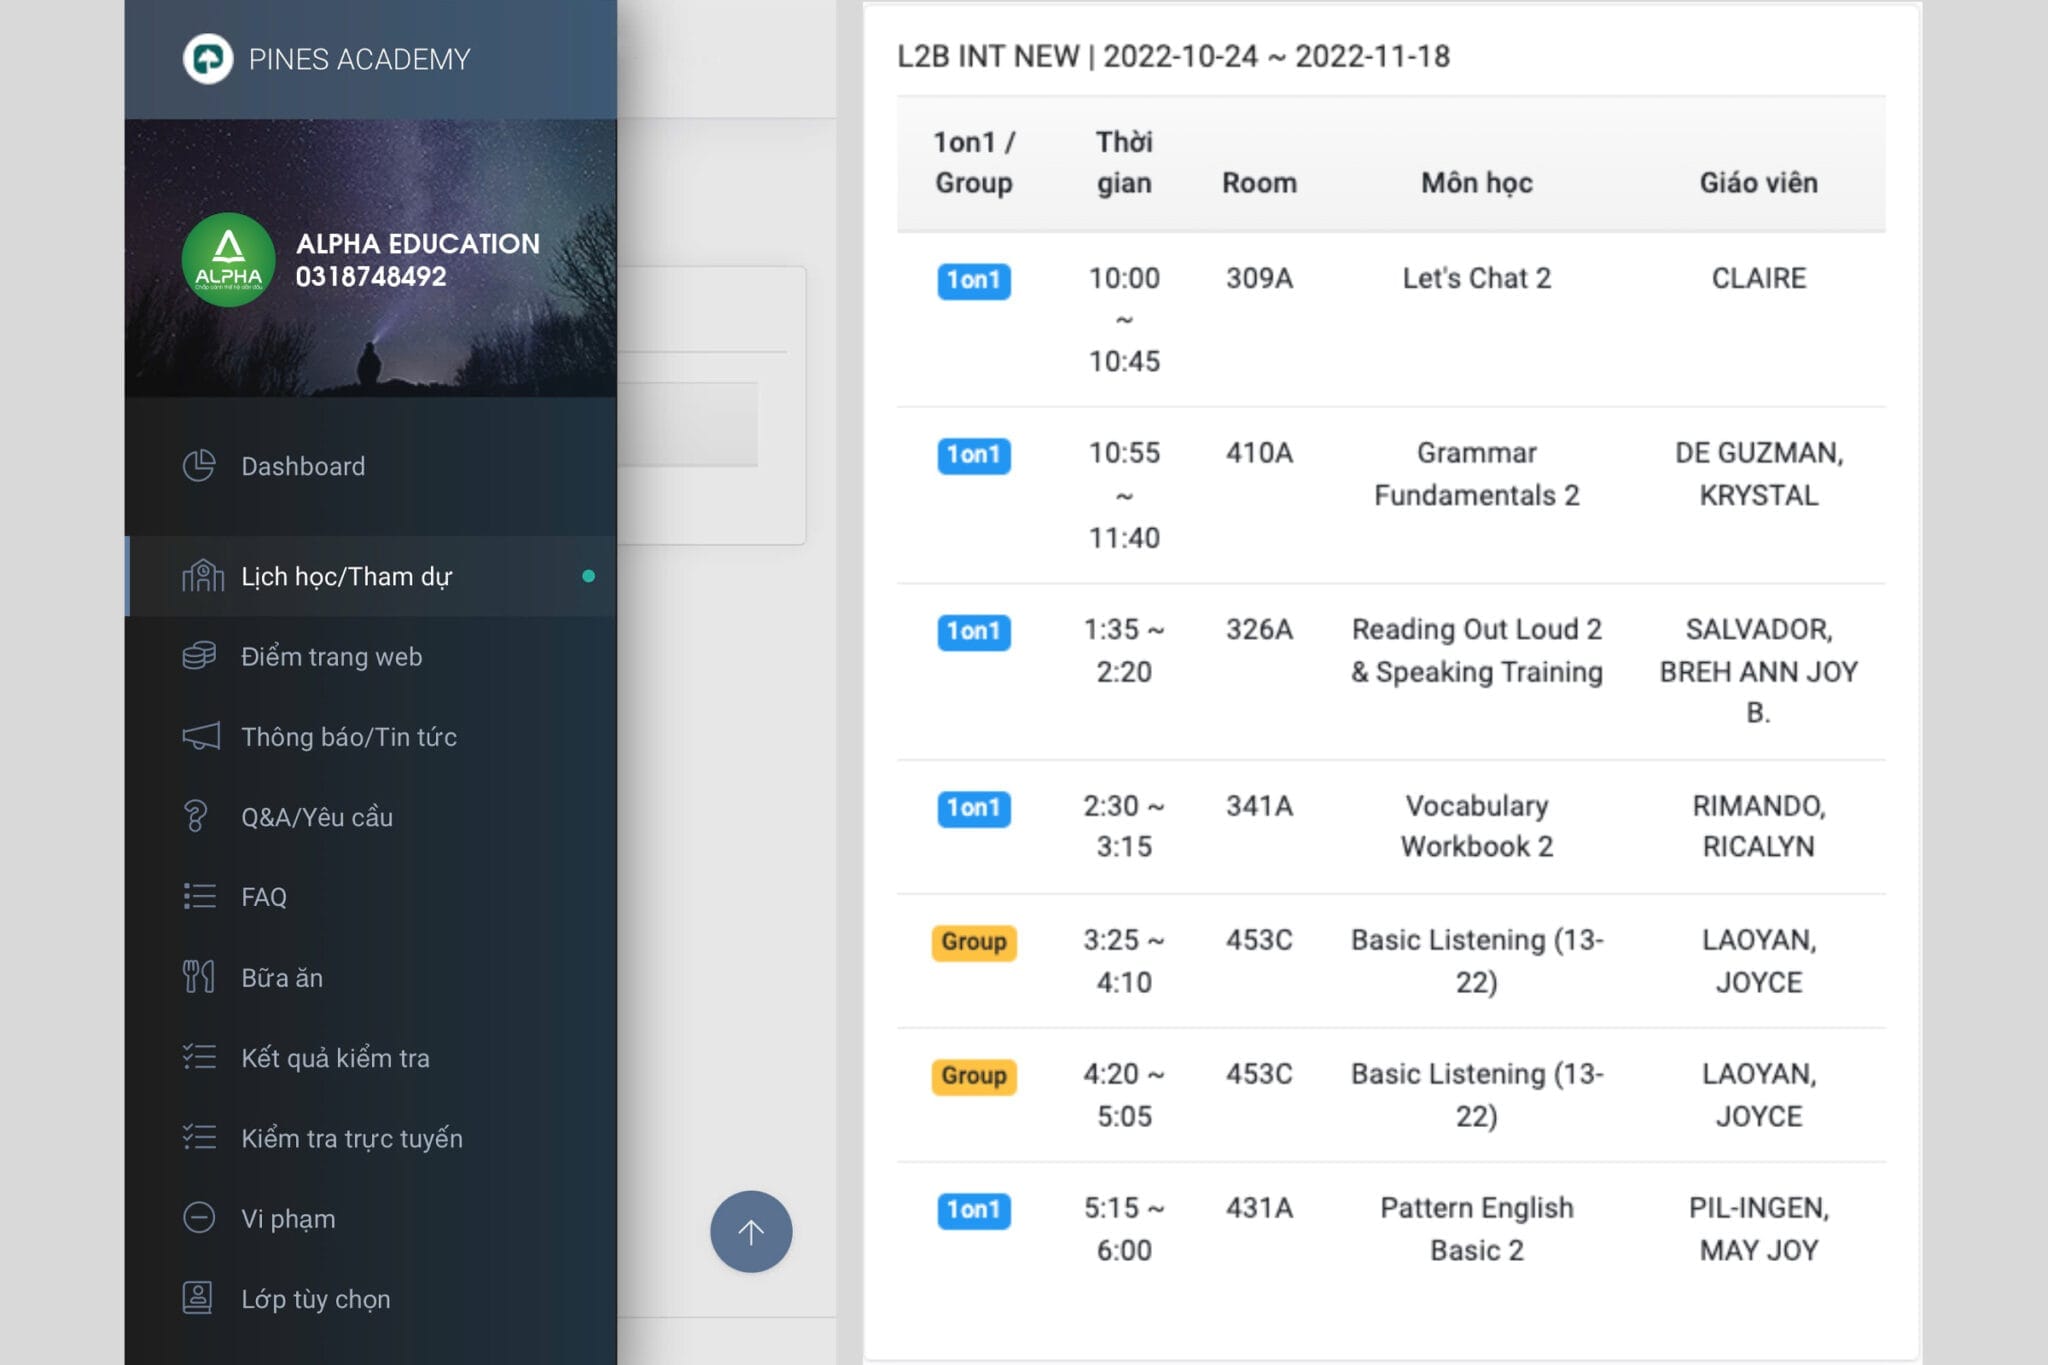Click the Q&A/Yêu cầu question mark icon
Viewport: 2048px width, 1365px height.
click(x=196, y=817)
